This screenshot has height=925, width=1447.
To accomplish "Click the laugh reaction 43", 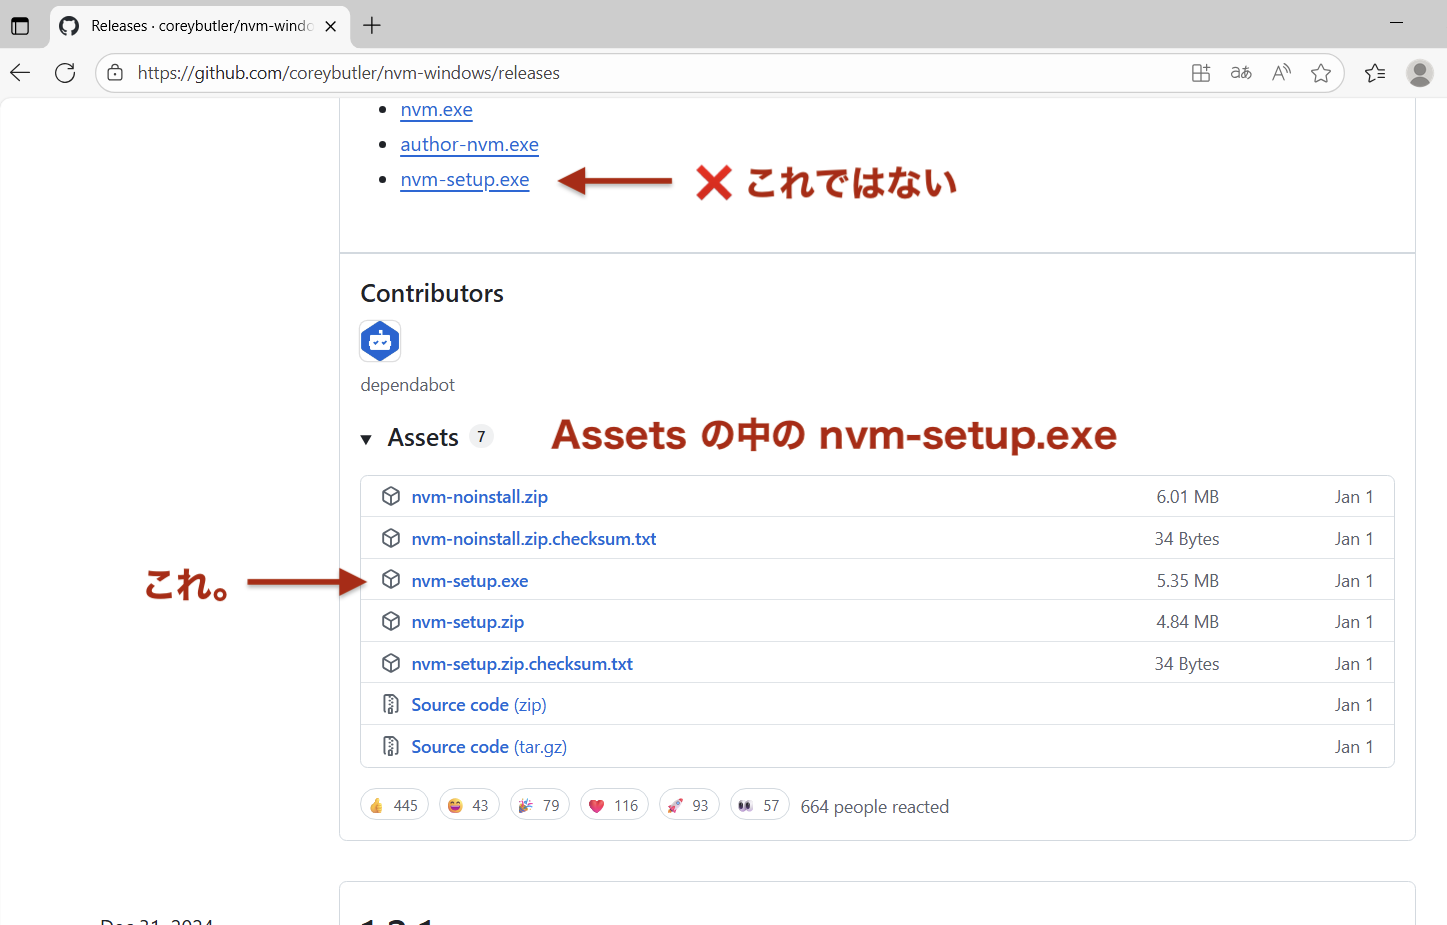I will [x=469, y=805].
